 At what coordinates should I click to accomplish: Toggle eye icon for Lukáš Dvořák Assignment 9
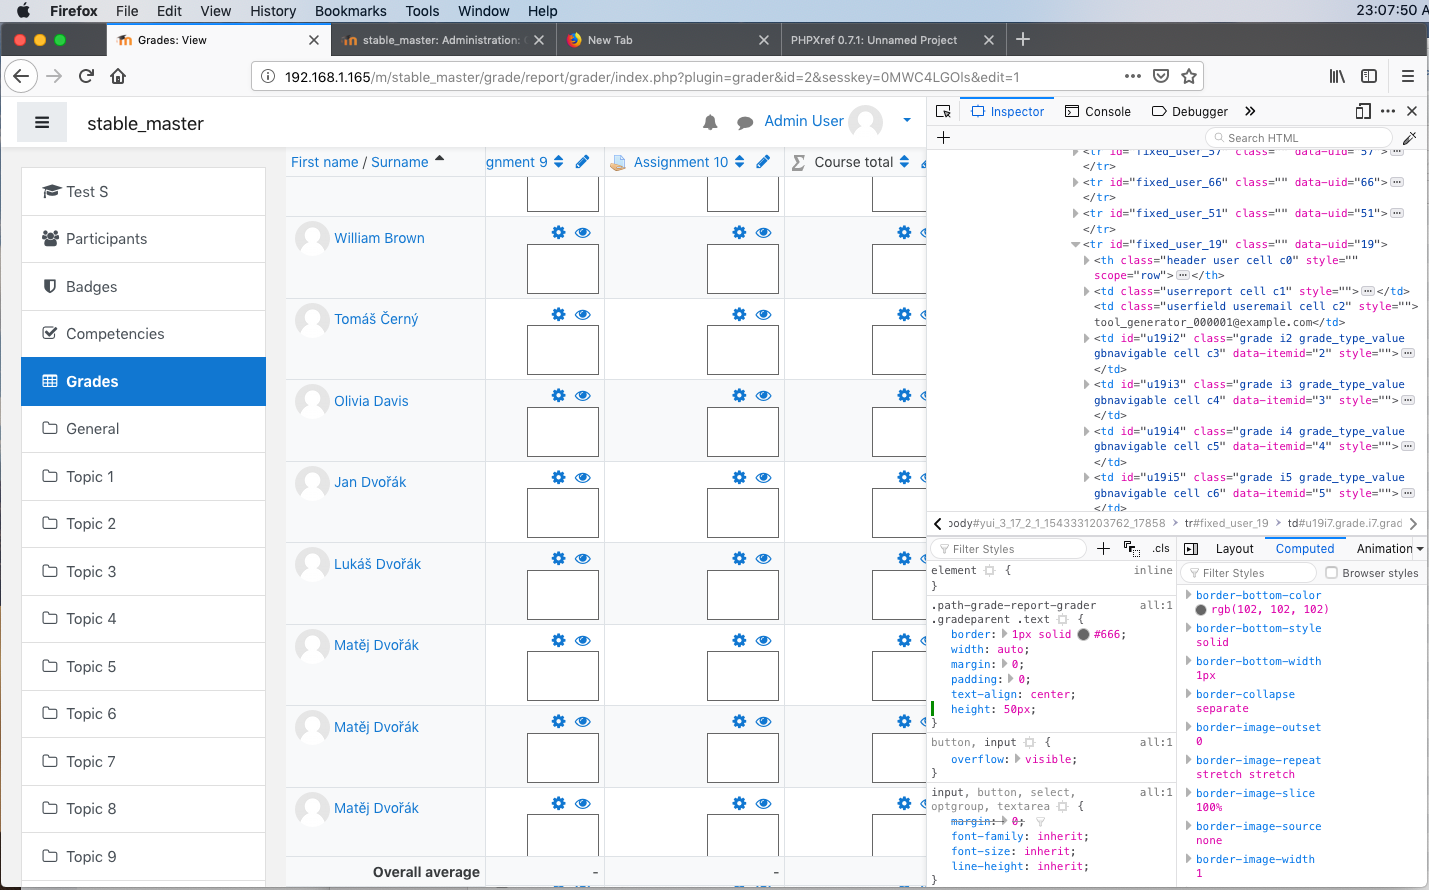pos(583,558)
